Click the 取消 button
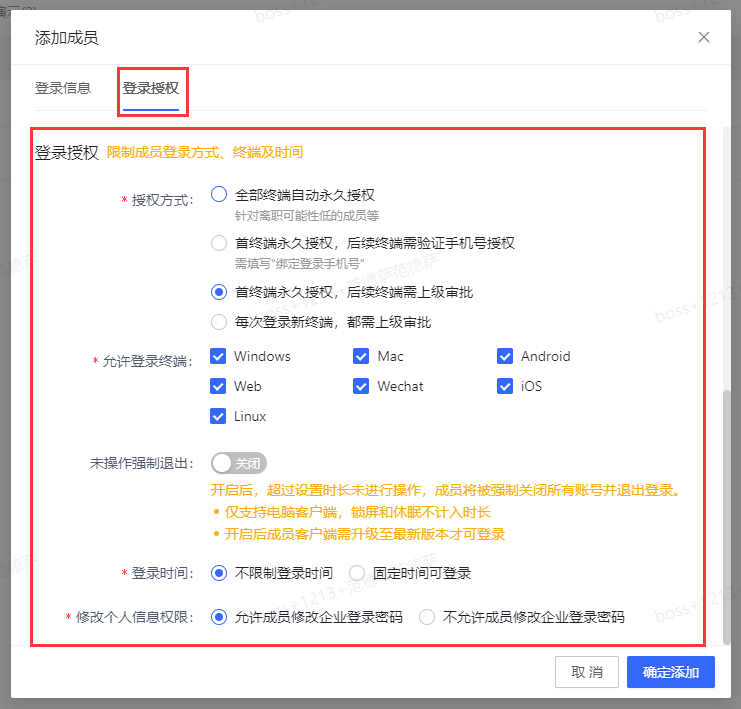 click(x=586, y=672)
